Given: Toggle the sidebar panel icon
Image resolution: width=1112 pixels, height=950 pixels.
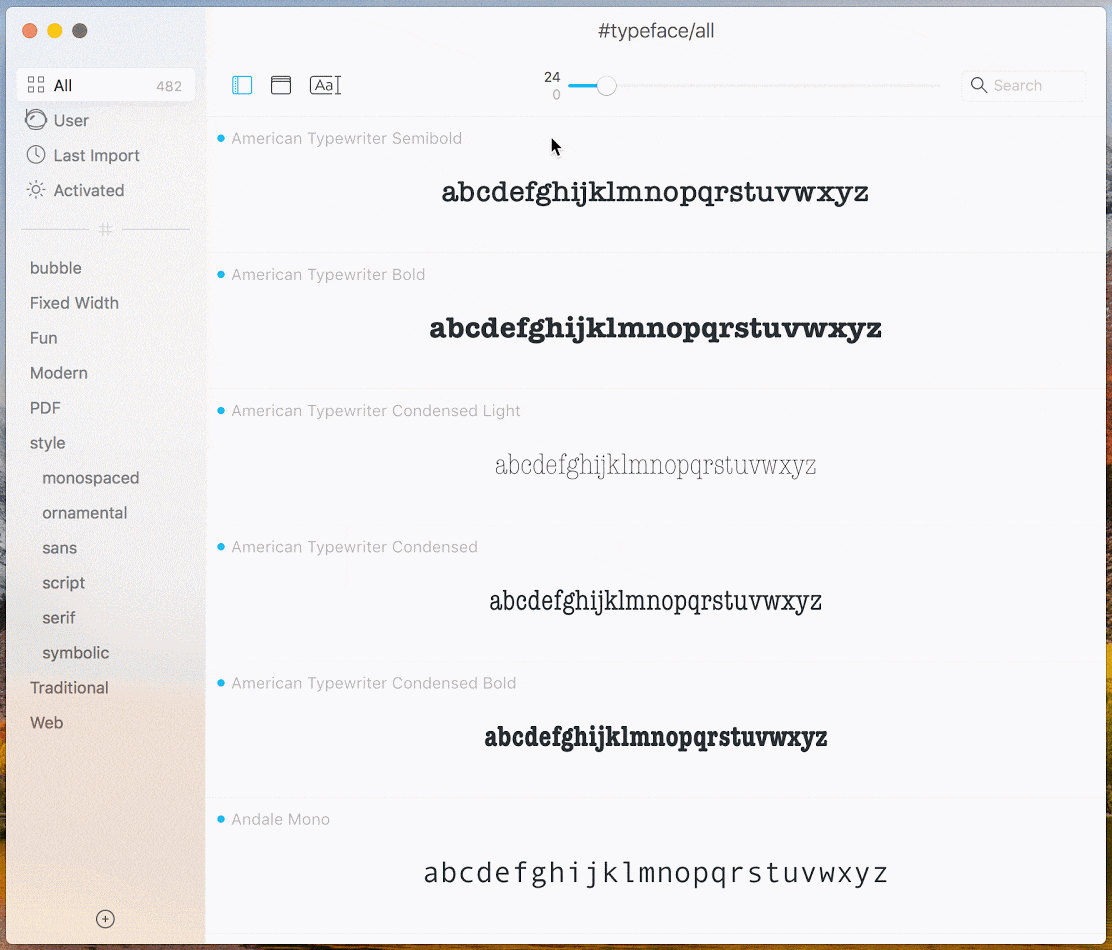Looking at the screenshot, I should pyautogui.click(x=242, y=85).
